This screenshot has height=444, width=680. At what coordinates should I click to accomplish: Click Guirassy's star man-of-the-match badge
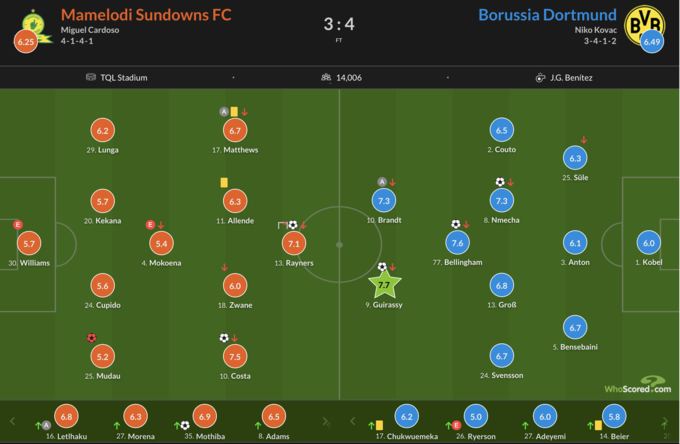click(384, 285)
